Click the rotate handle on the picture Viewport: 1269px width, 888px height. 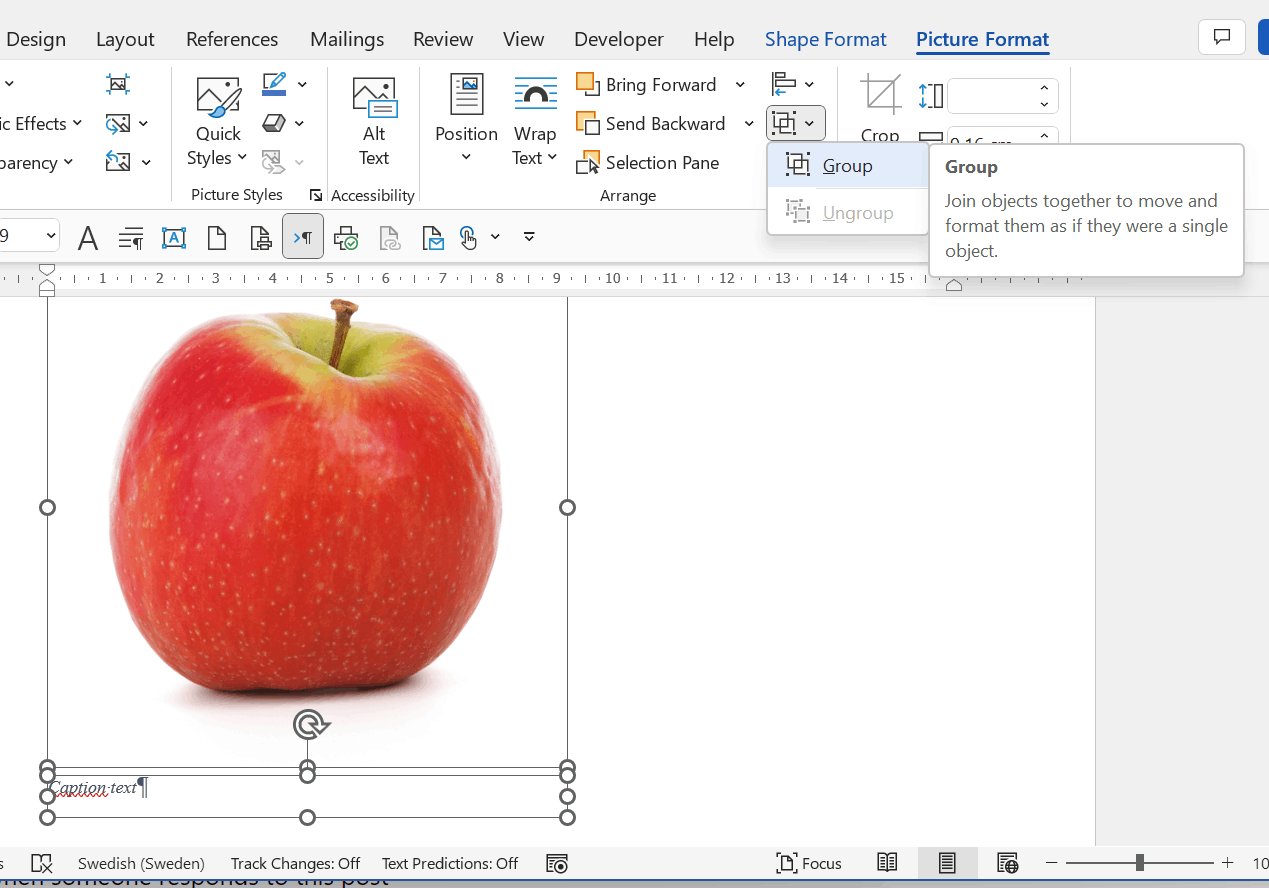(x=310, y=724)
